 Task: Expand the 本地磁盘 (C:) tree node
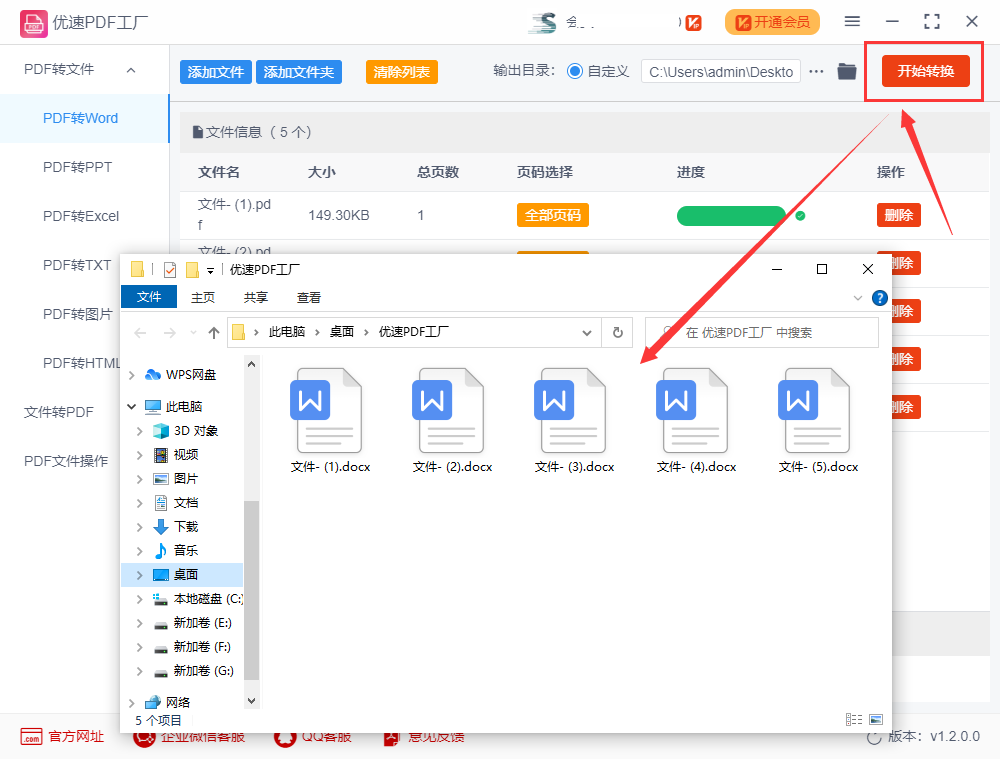pos(139,599)
